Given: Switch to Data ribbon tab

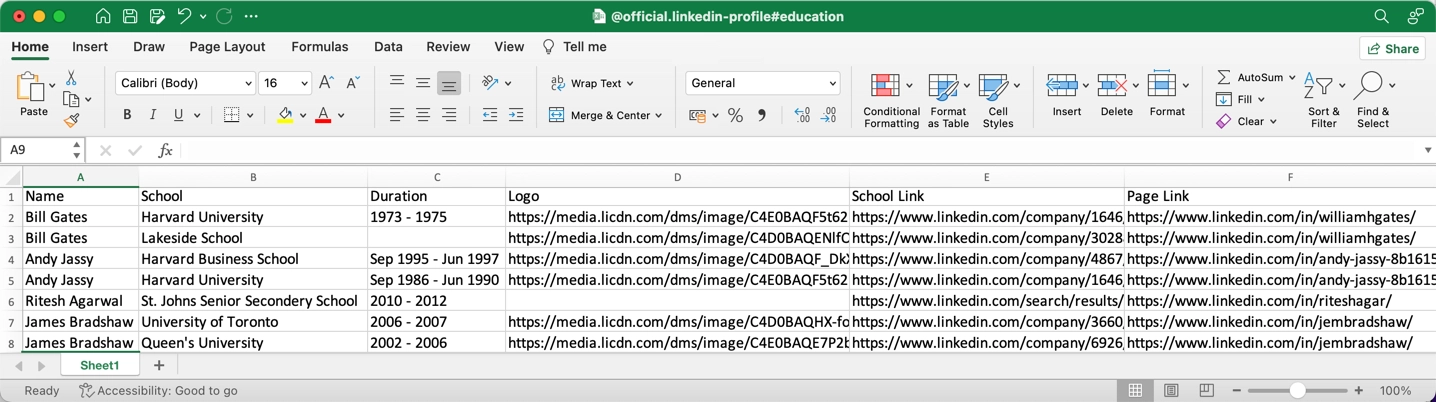Looking at the screenshot, I should point(388,47).
